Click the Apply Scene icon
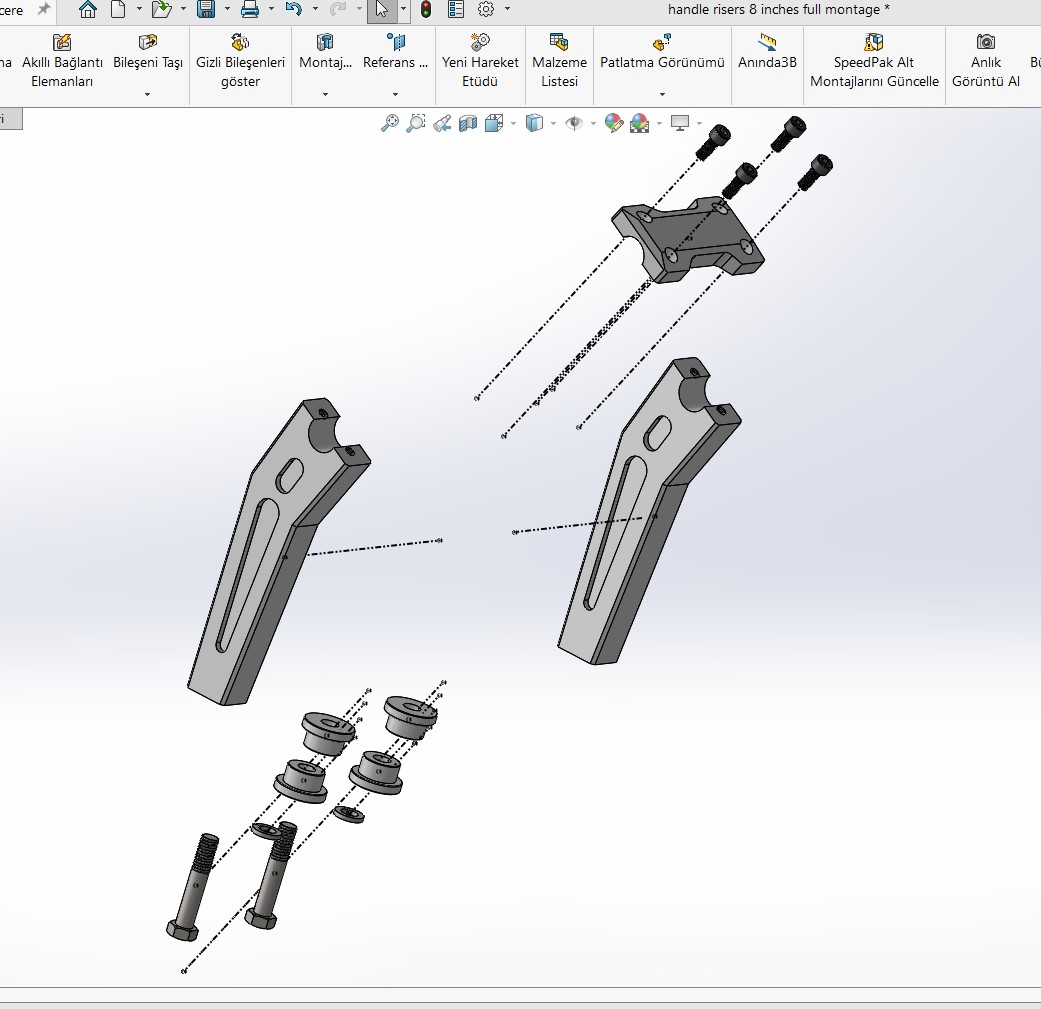The width and height of the screenshot is (1041, 1009). pos(639,123)
